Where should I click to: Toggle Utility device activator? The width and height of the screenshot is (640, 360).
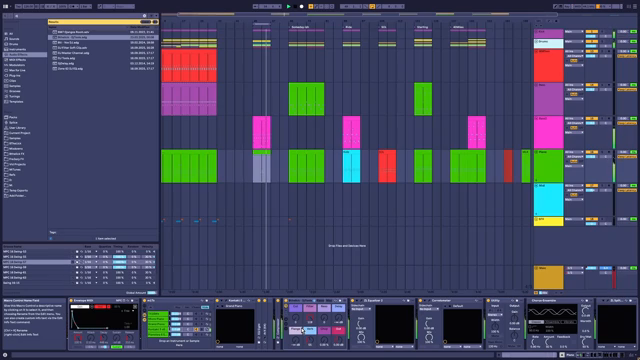tap(488, 300)
